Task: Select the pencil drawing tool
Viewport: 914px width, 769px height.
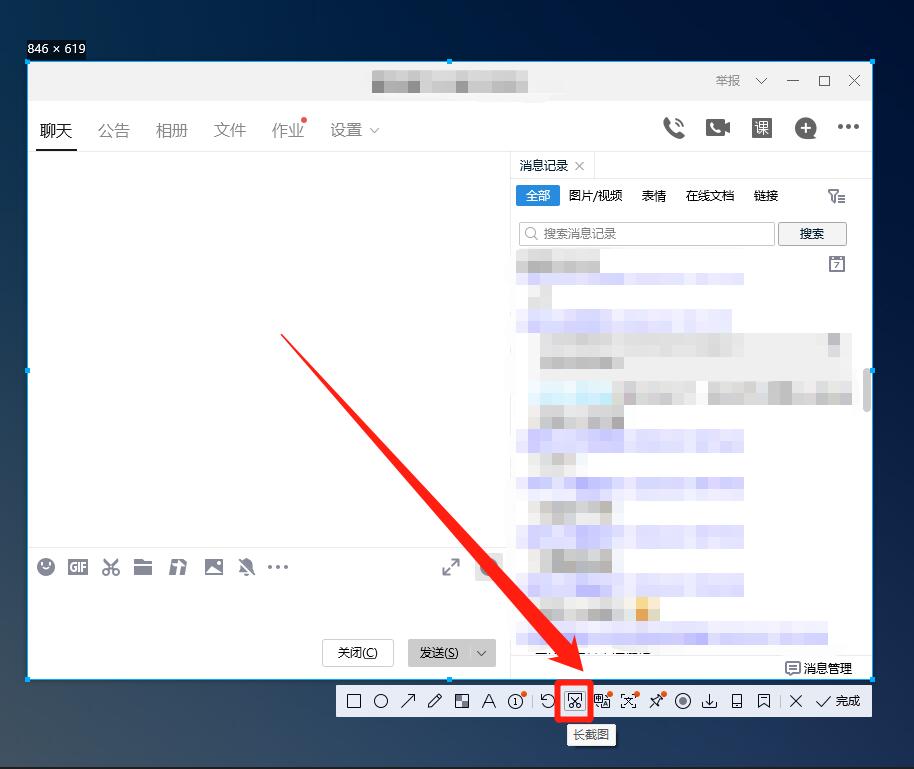Action: click(435, 701)
